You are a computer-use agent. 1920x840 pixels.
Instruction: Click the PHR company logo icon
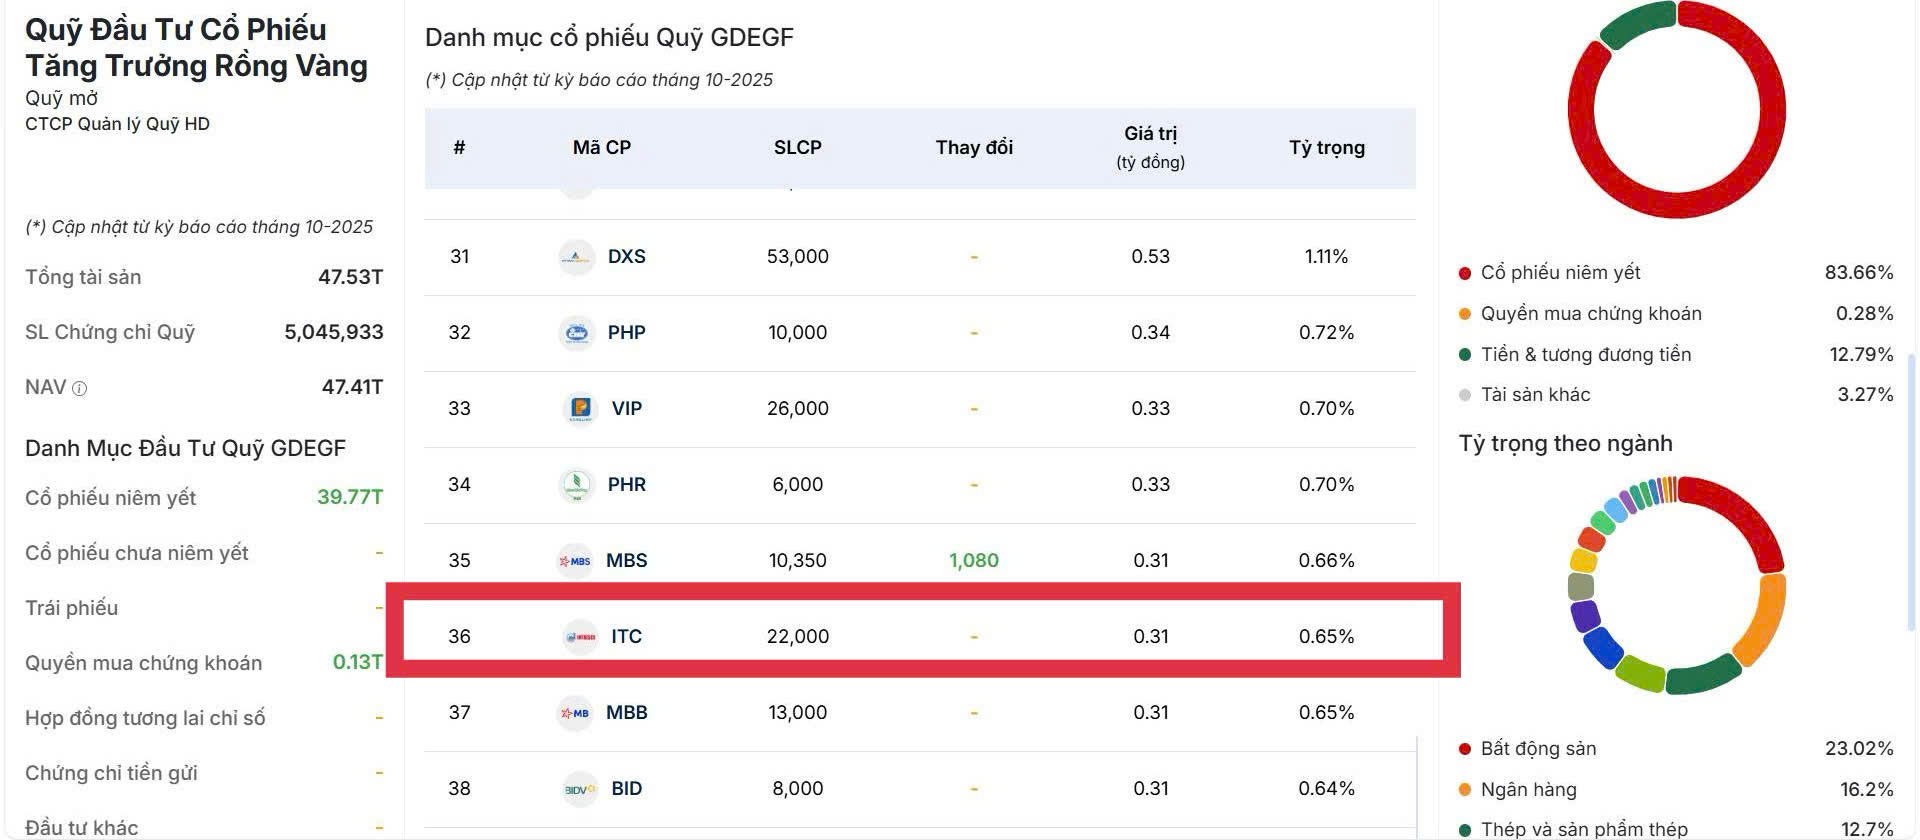pos(576,485)
